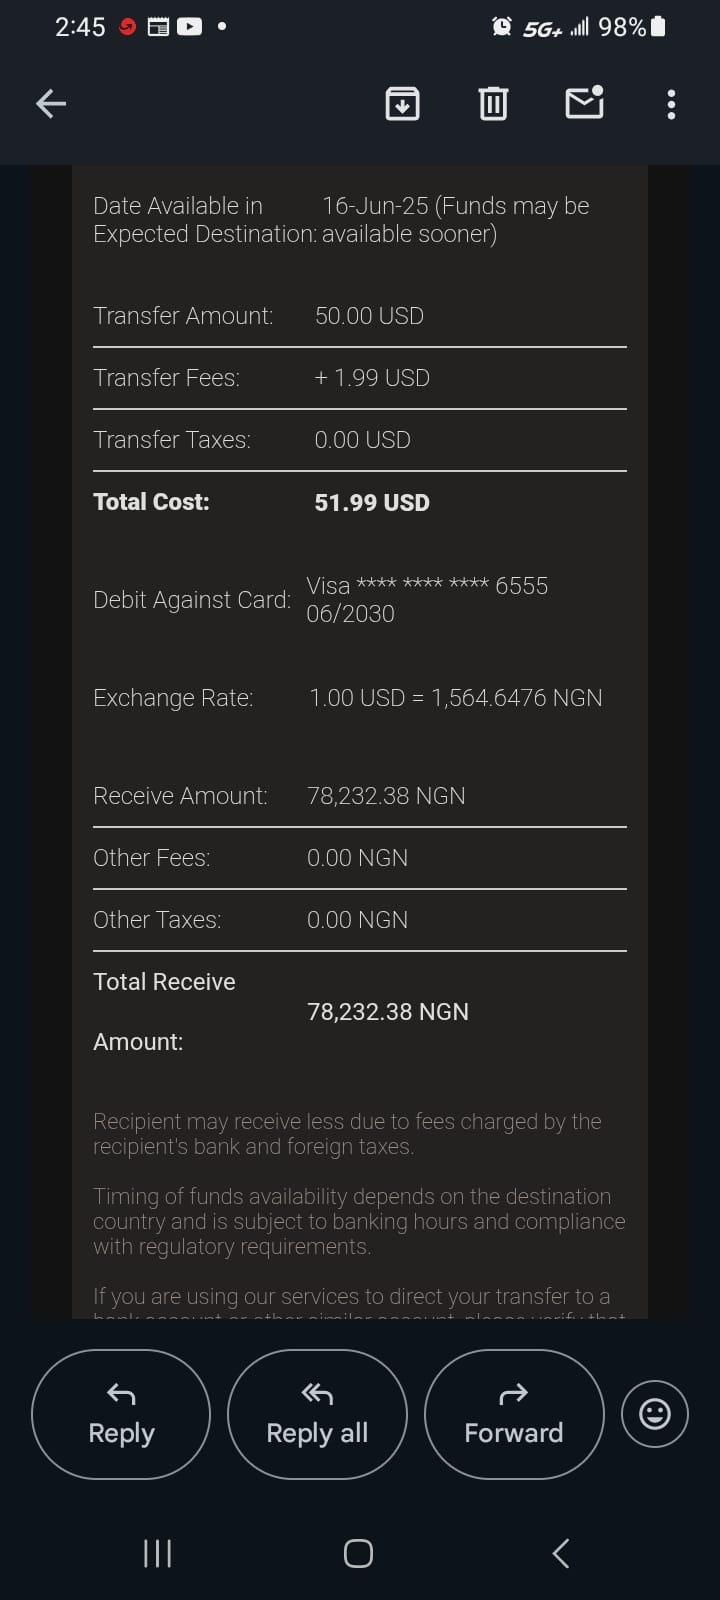
Task: Open Android recent apps
Action: [x=158, y=1553]
